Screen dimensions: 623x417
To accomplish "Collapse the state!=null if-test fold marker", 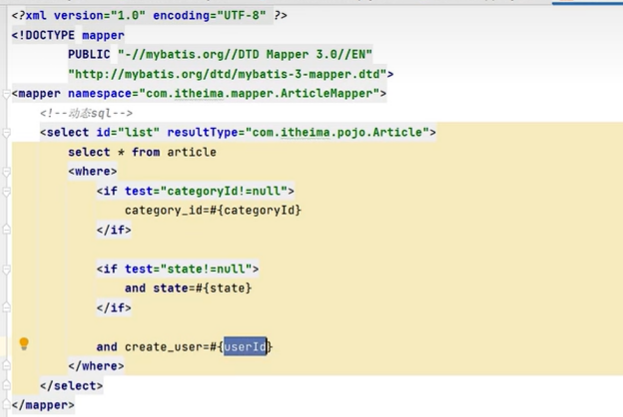I will (x=6, y=269).
